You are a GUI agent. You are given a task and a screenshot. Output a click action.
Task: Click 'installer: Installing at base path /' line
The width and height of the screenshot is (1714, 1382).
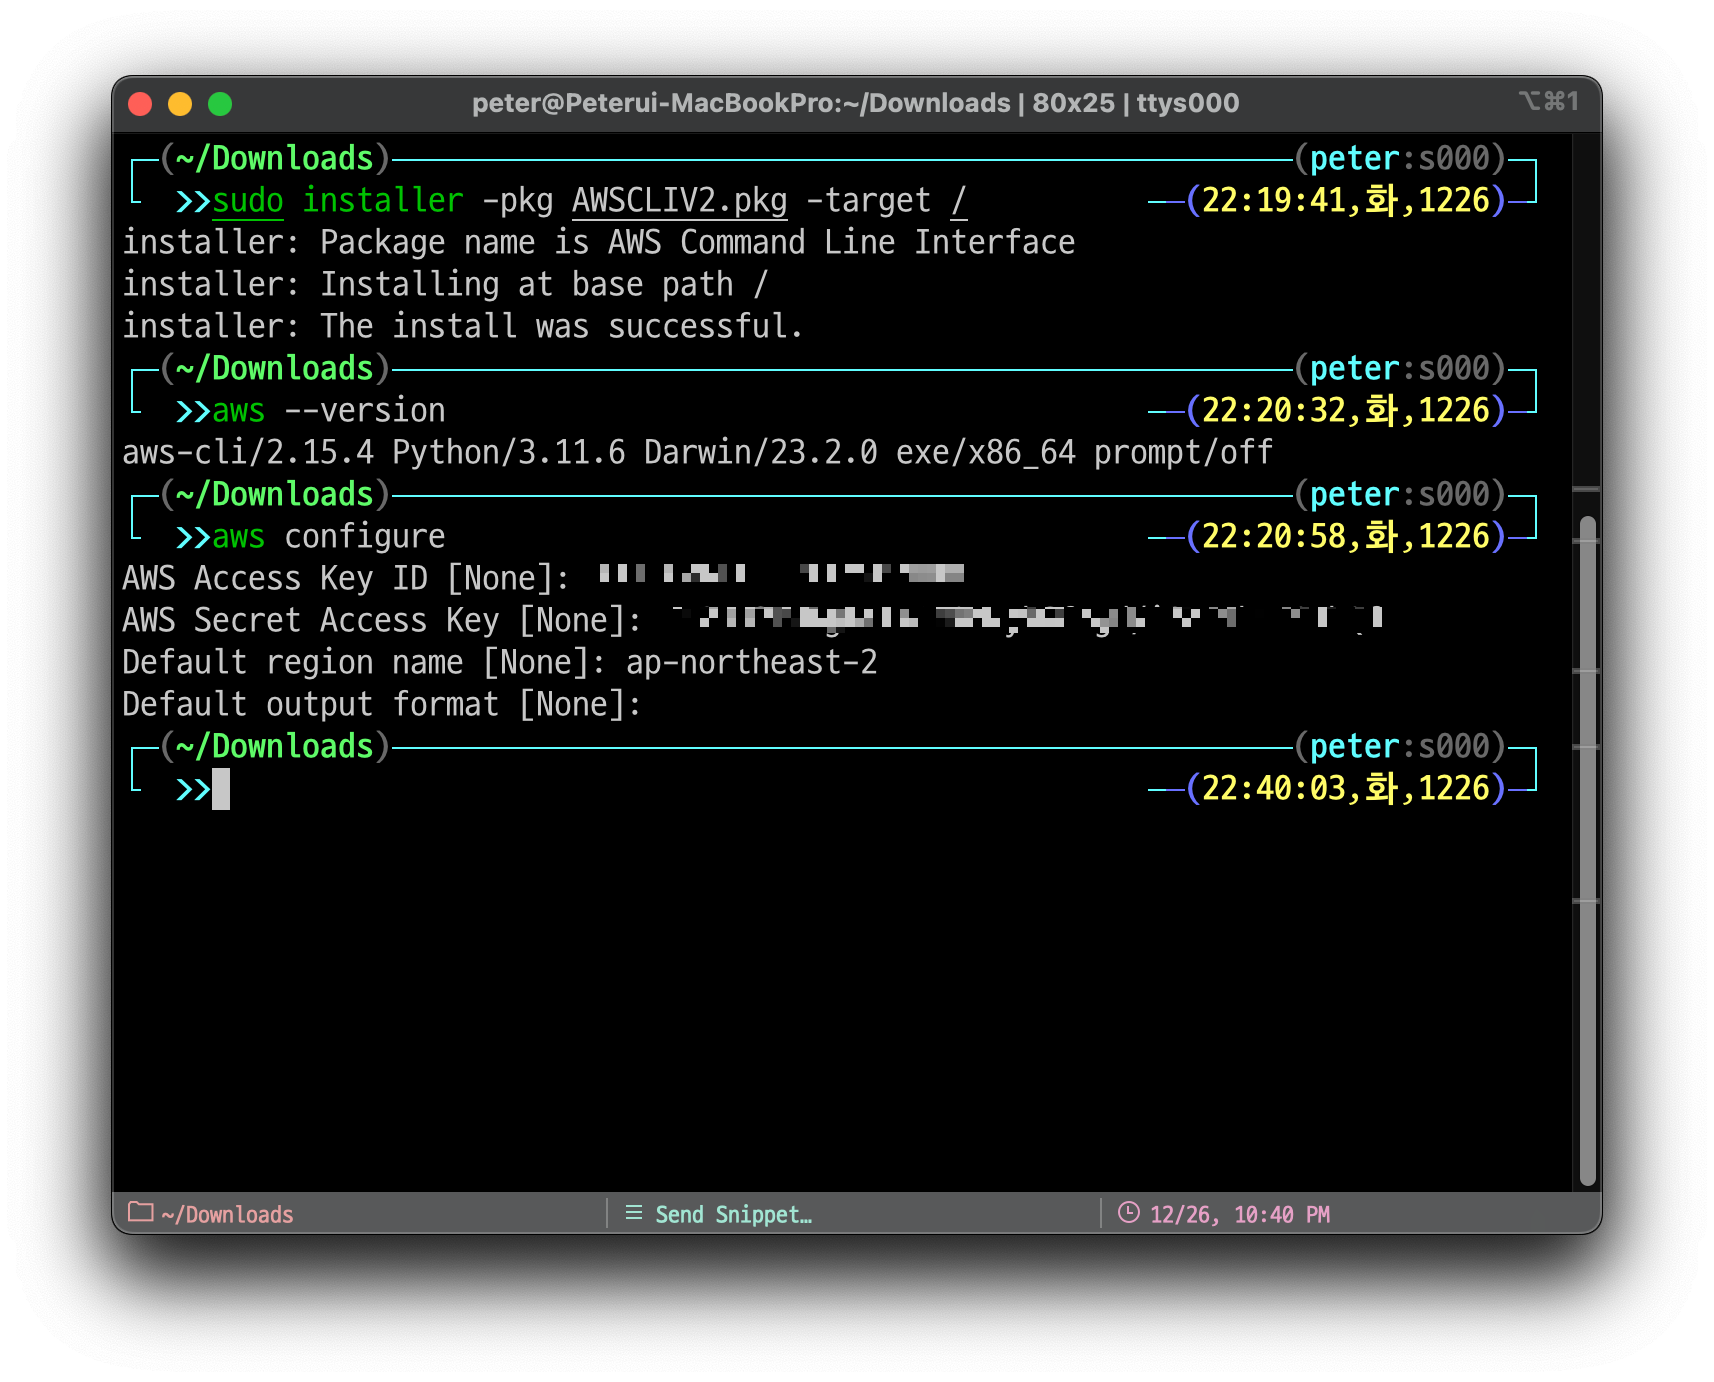445,284
